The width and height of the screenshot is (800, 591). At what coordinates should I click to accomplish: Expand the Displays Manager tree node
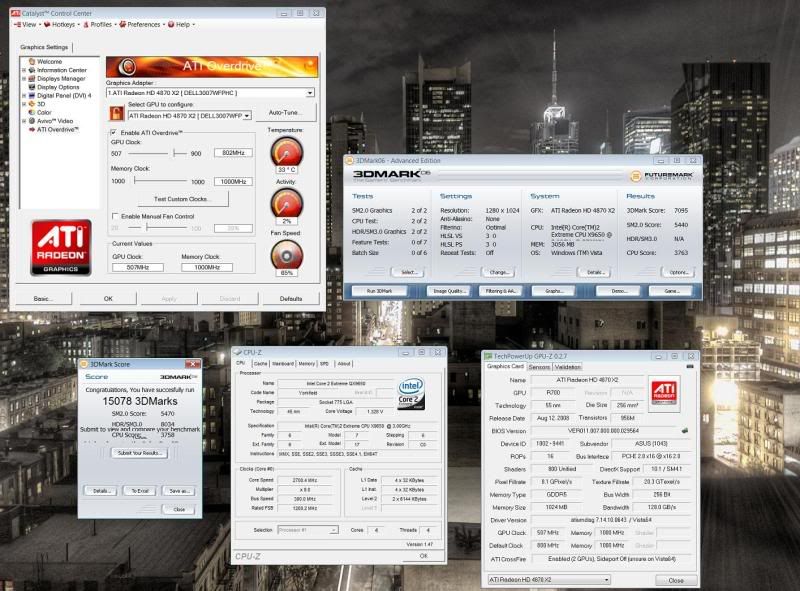coord(24,79)
